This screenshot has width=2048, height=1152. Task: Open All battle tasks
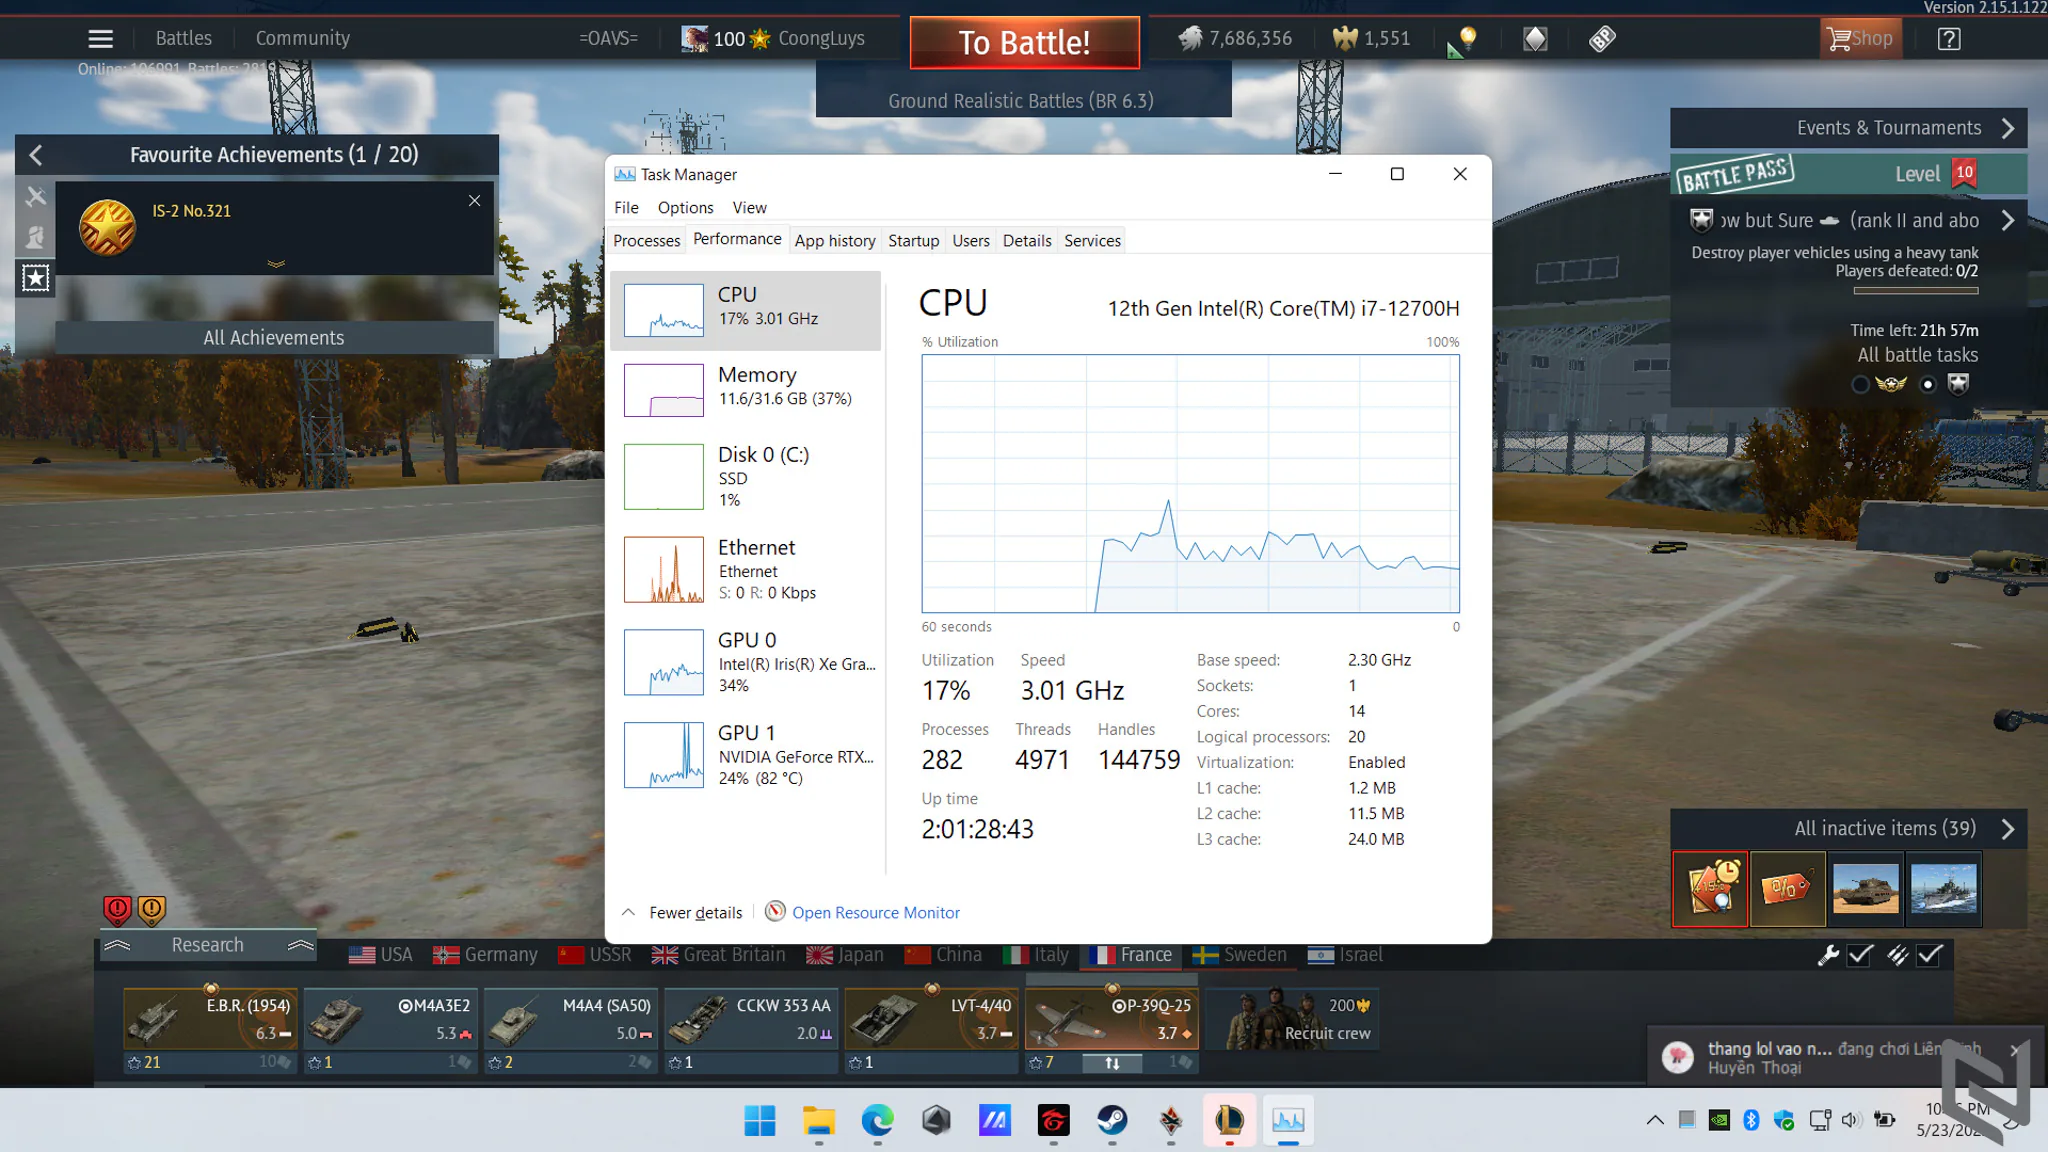click(1917, 355)
